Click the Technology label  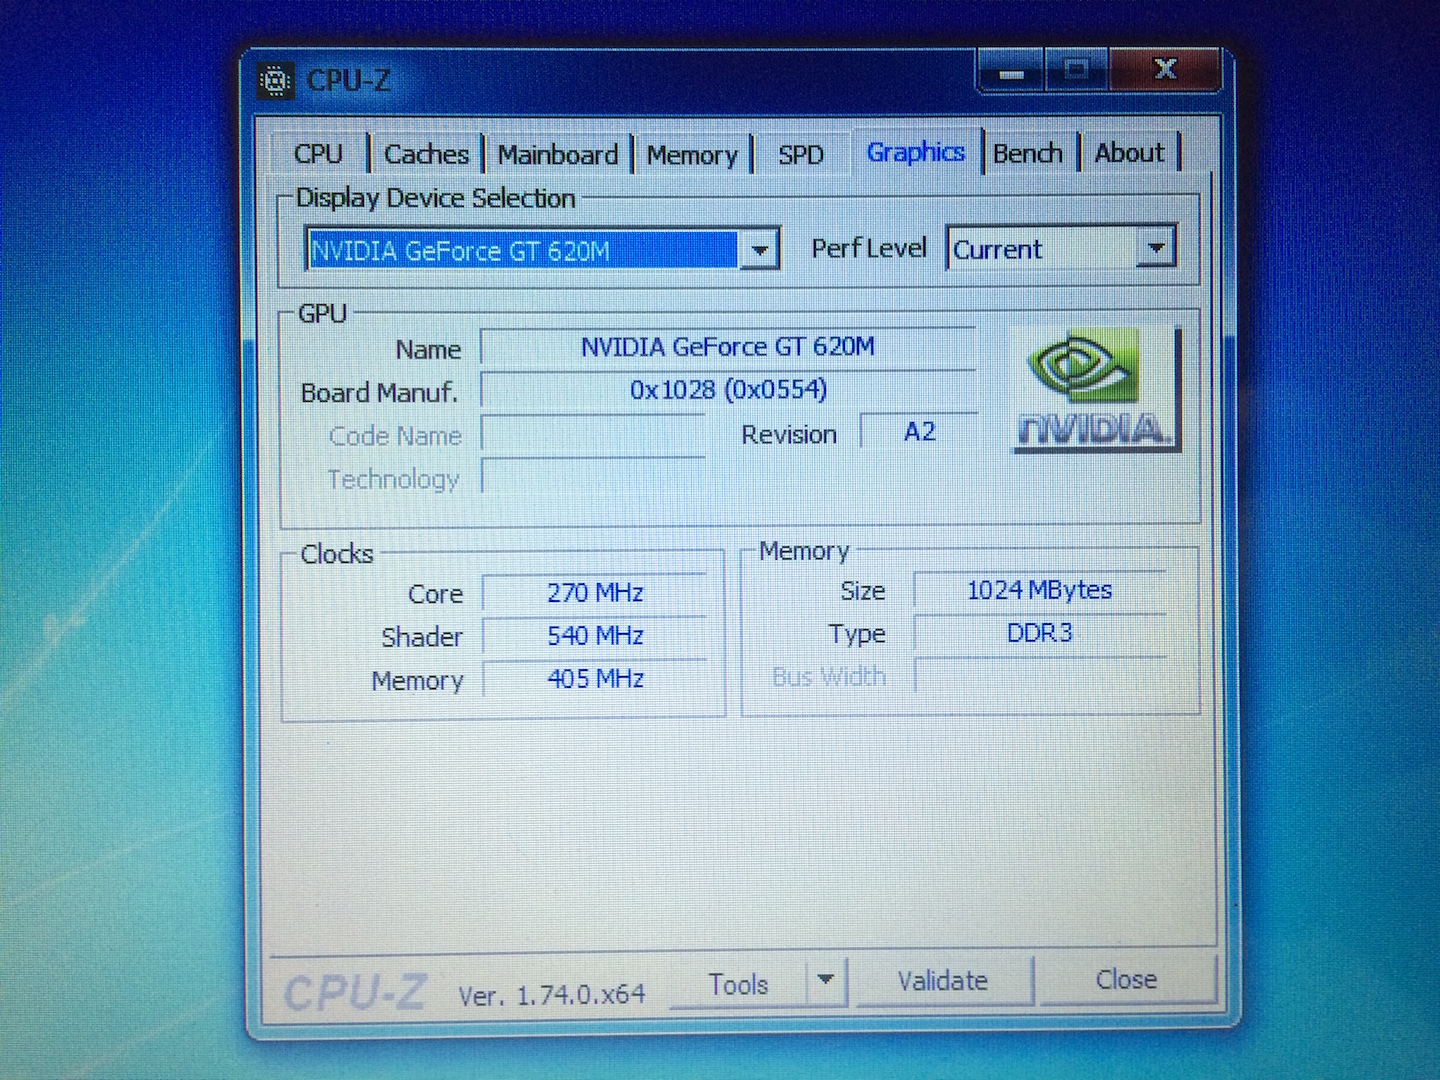point(394,480)
